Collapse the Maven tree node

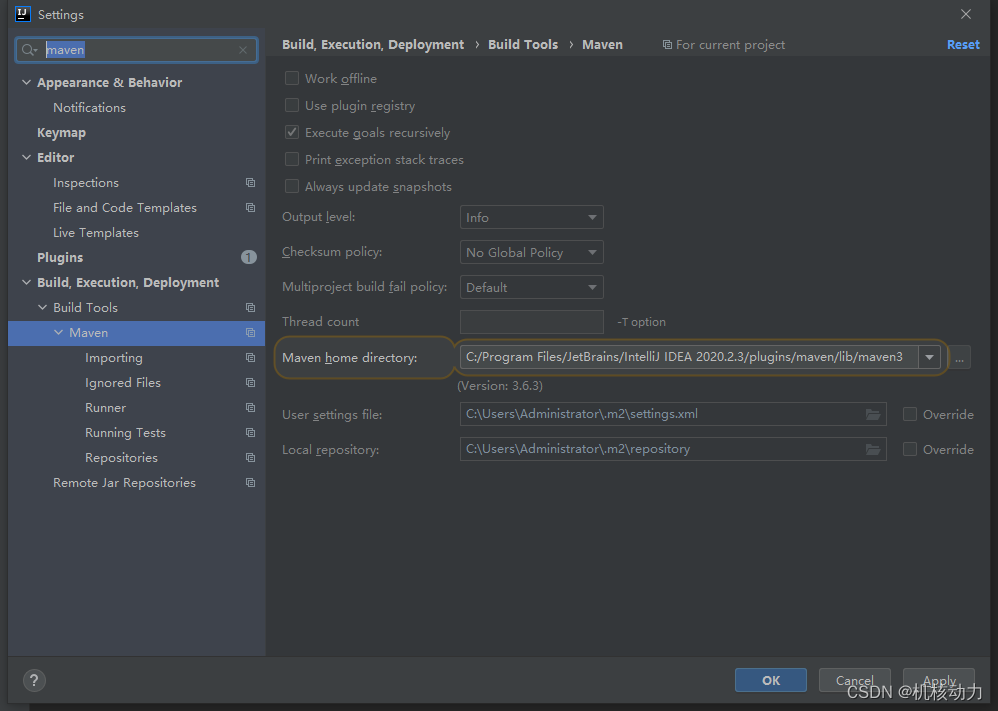click(59, 332)
